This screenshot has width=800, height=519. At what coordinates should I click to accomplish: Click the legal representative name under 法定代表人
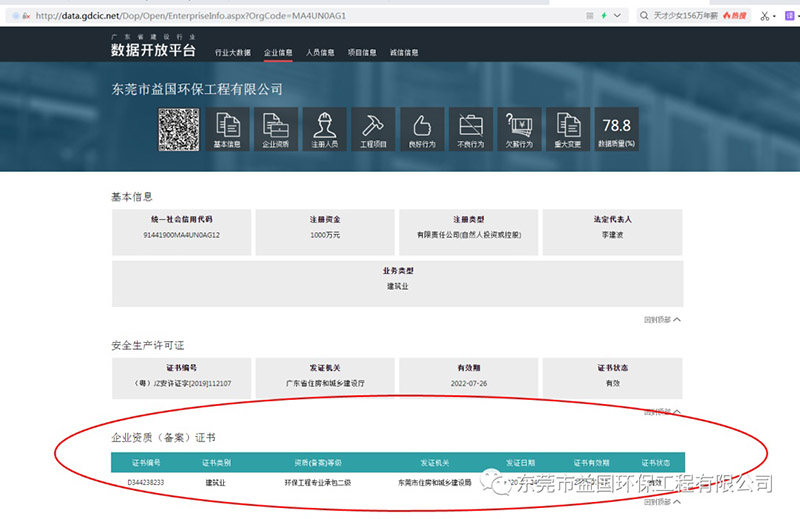pyautogui.click(x=612, y=235)
